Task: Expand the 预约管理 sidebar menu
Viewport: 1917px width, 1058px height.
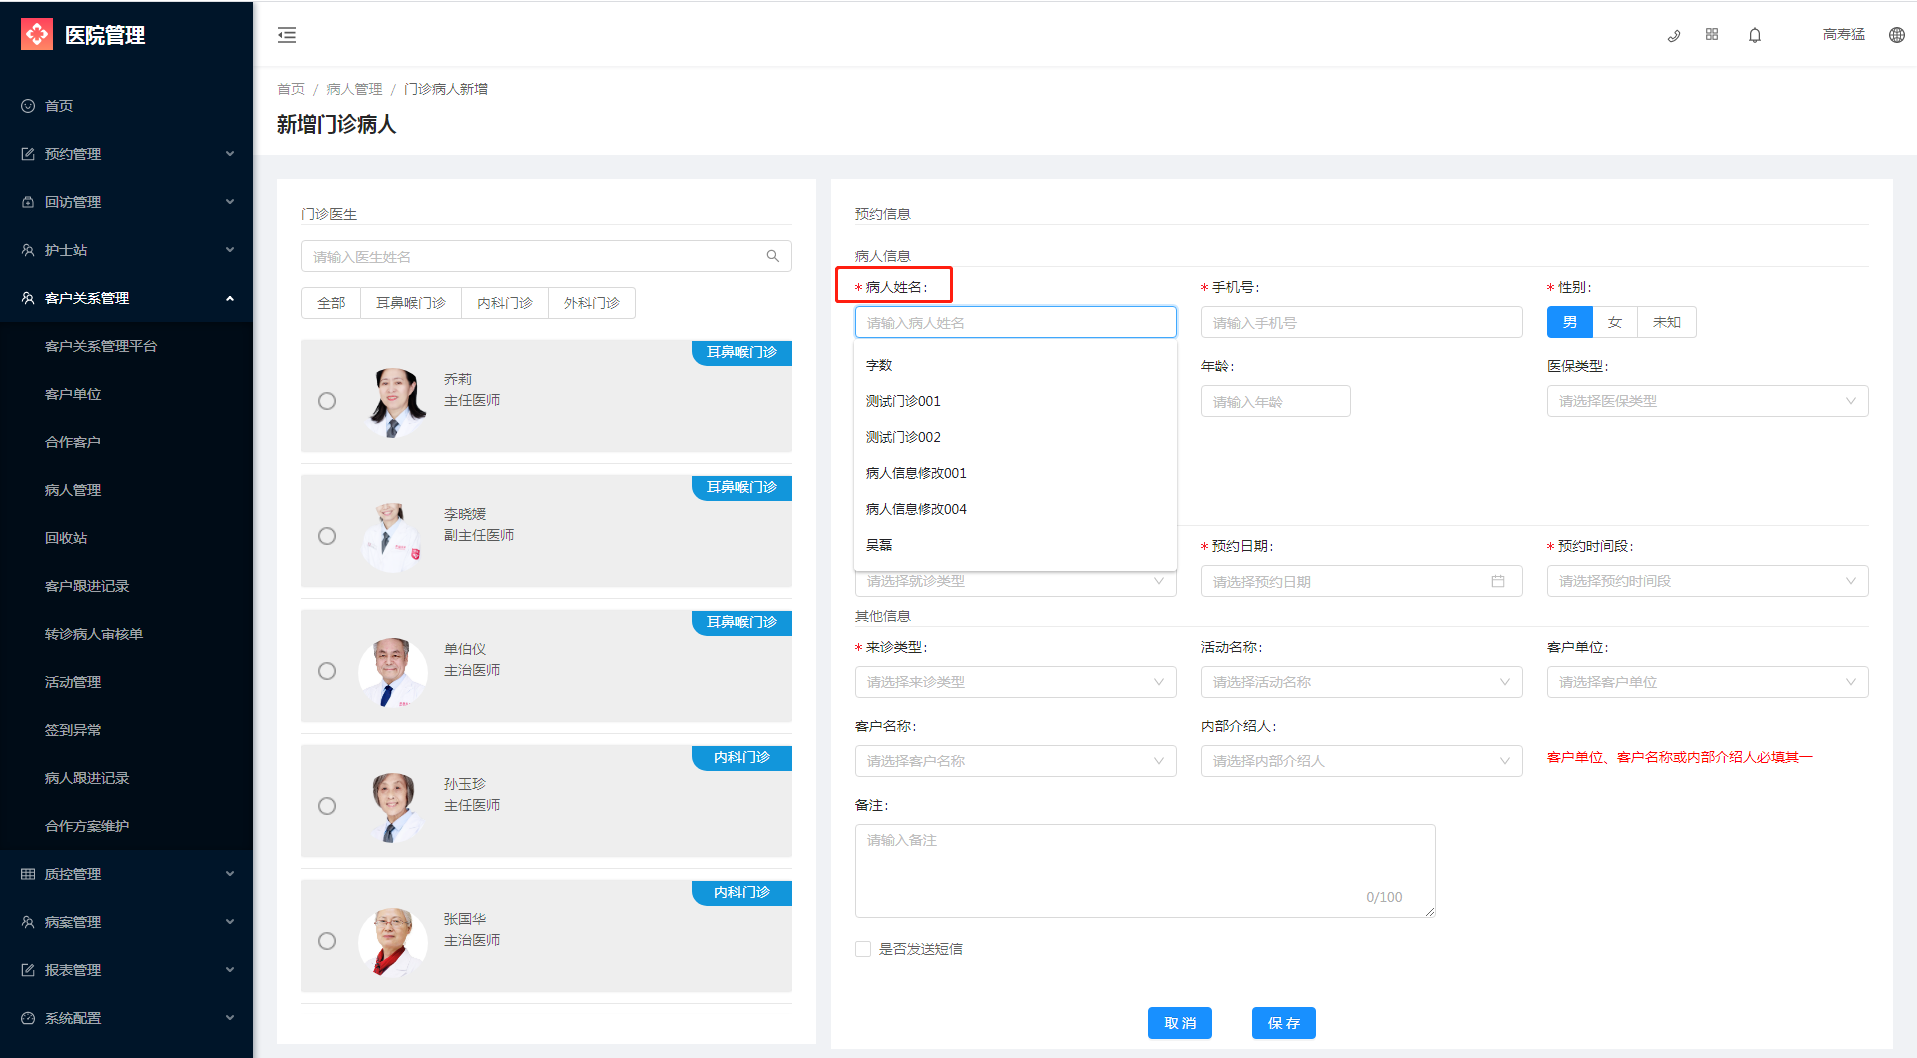Action: 126,154
